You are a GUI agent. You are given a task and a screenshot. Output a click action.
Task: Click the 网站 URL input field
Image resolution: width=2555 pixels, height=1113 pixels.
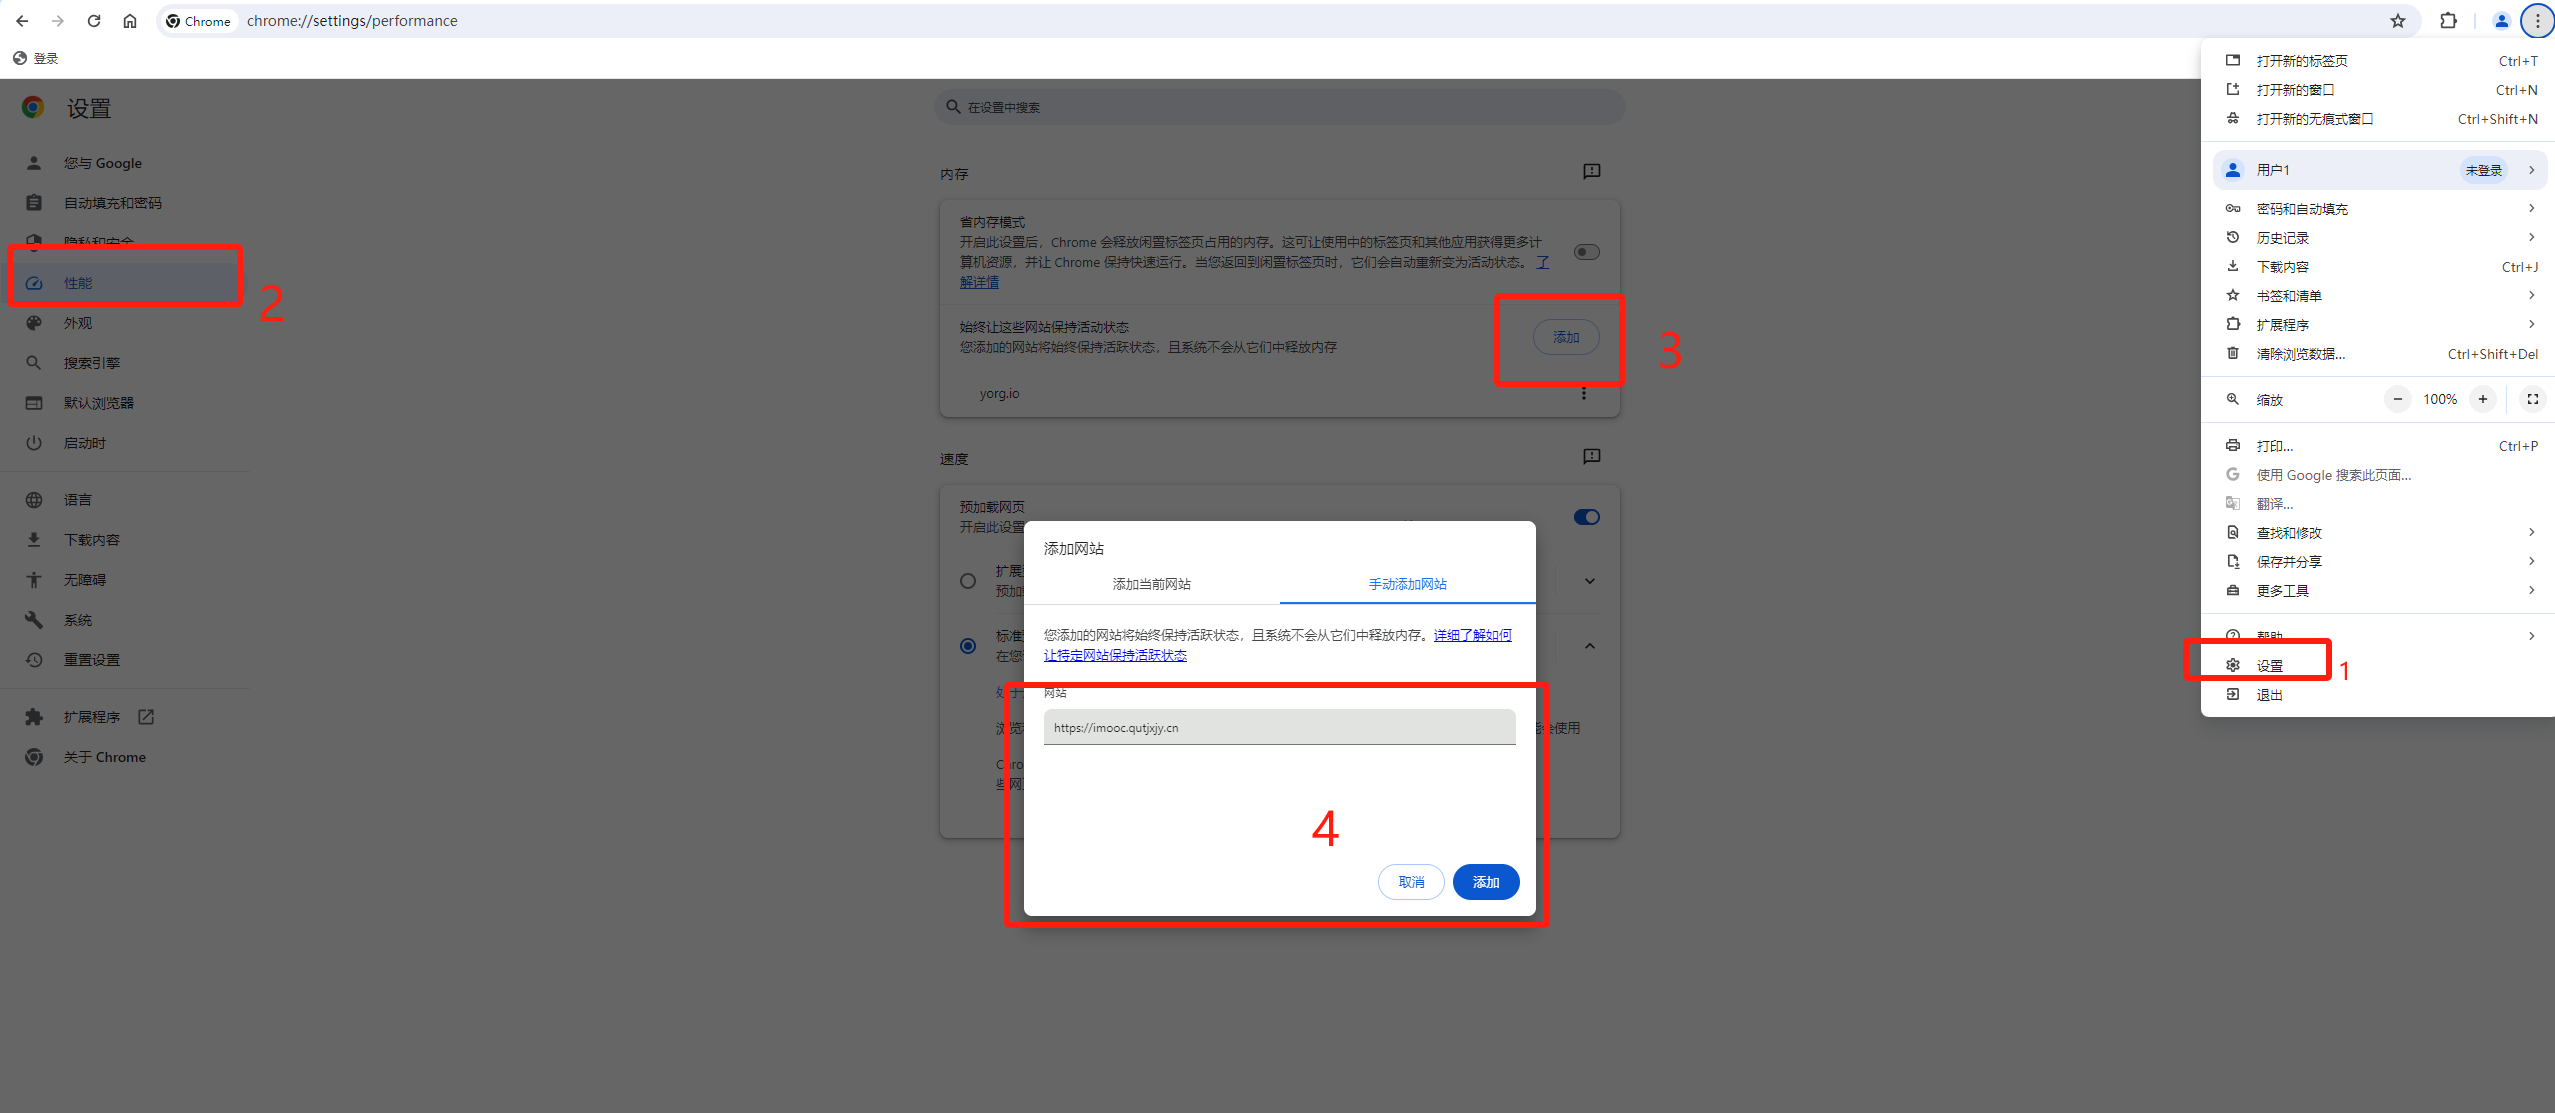pyautogui.click(x=1279, y=728)
